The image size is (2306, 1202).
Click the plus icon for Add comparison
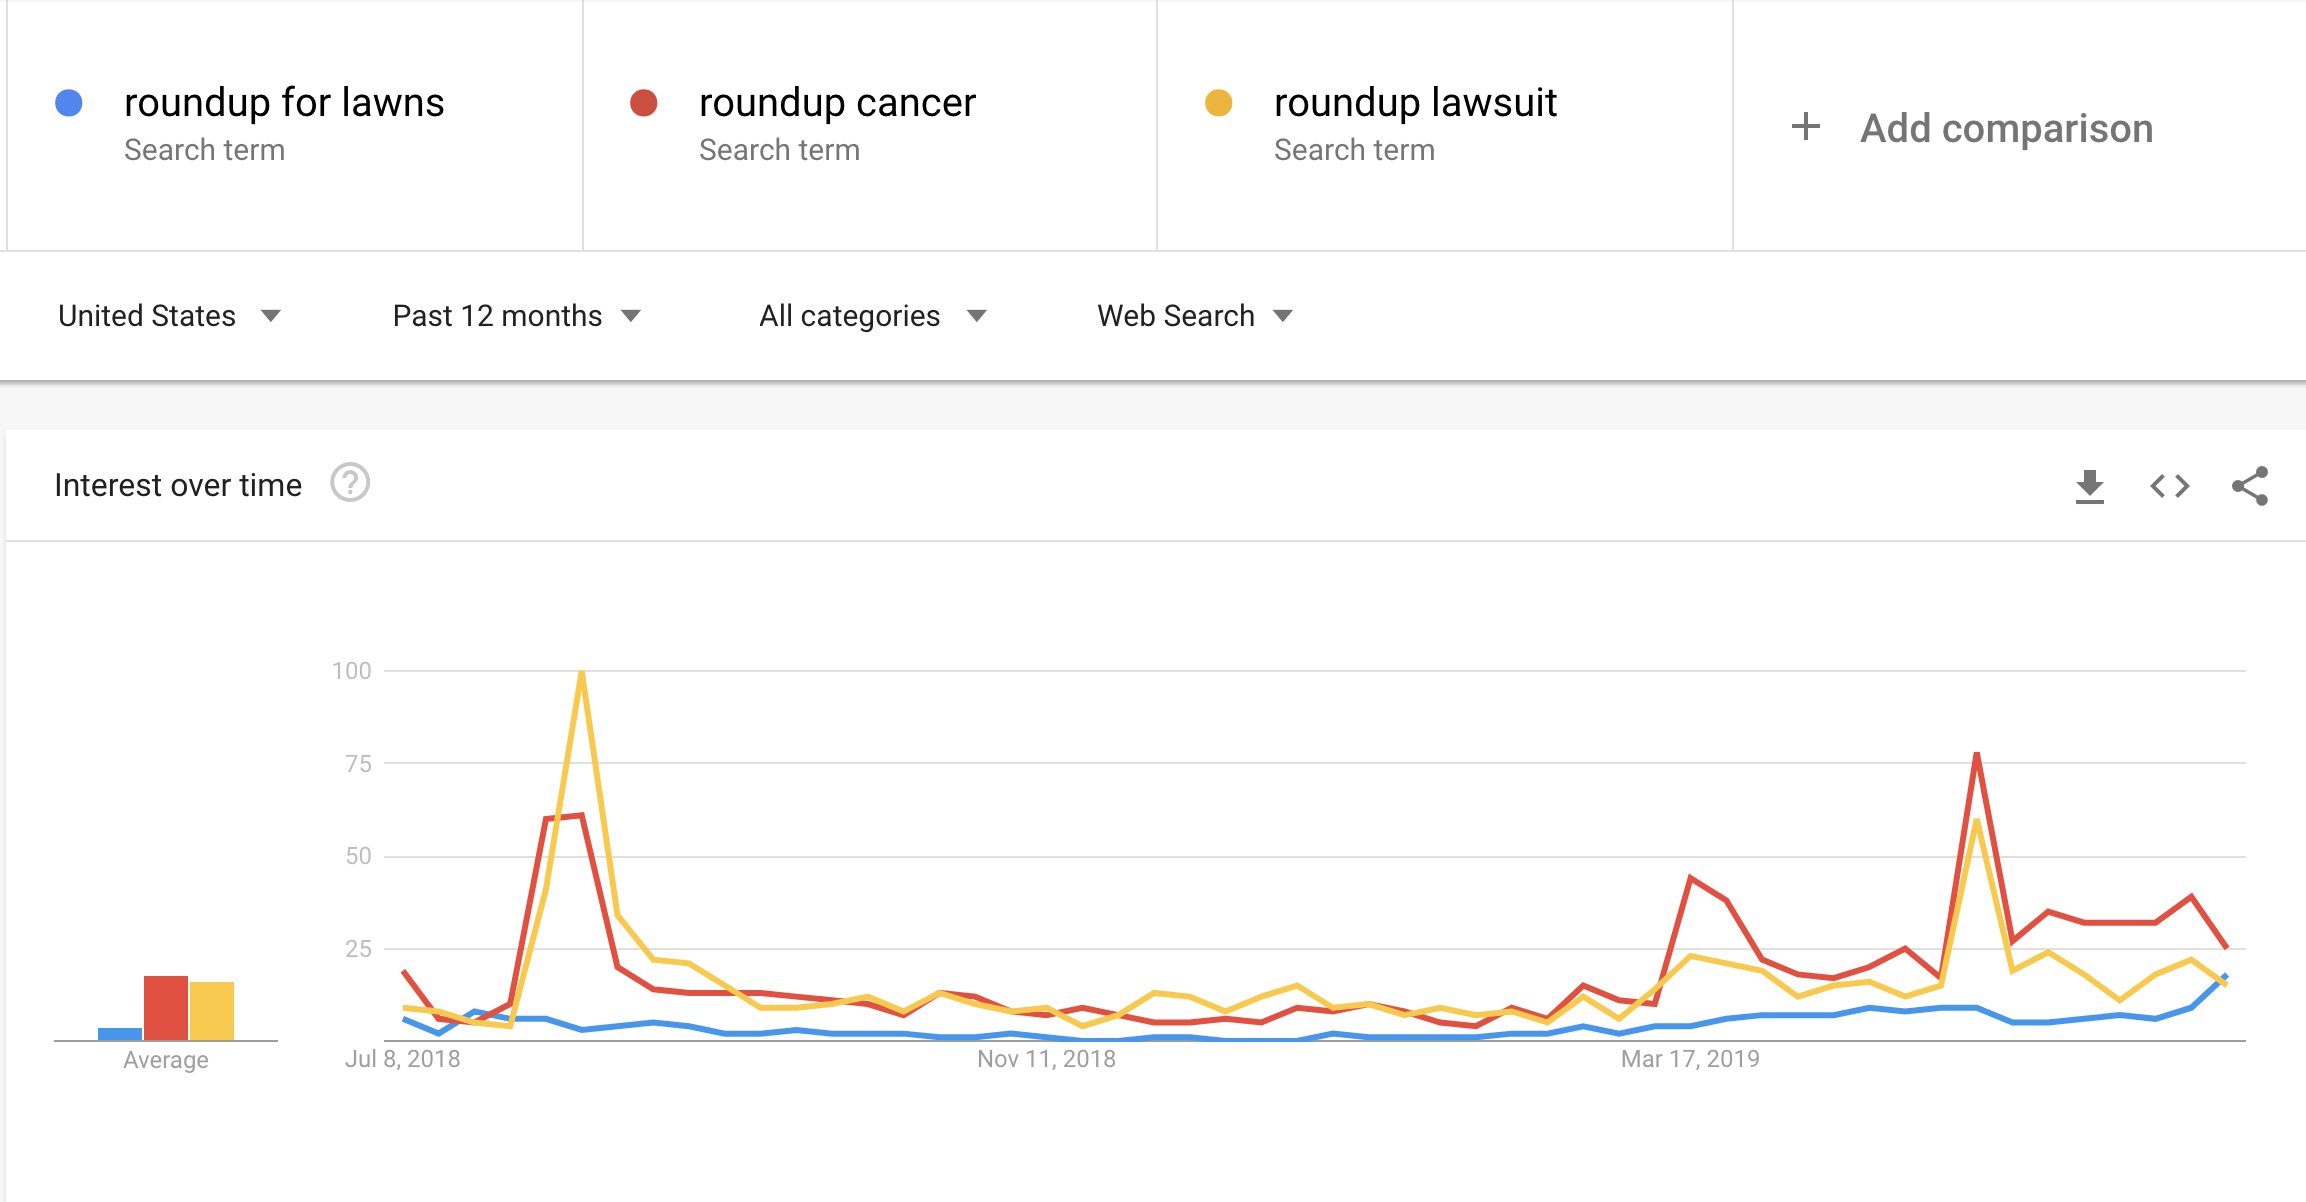point(1805,127)
